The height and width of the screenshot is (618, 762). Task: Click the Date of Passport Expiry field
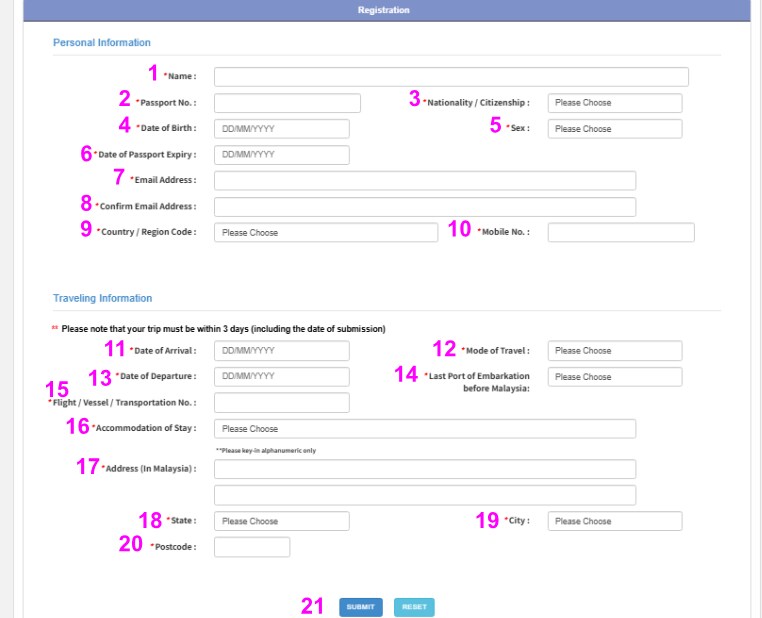(x=281, y=155)
